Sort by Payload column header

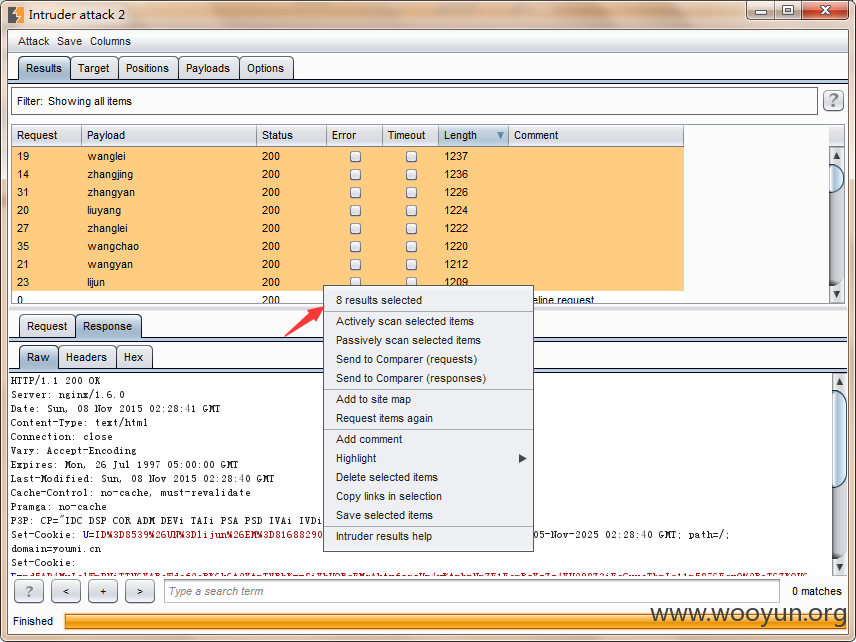[x=169, y=135]
